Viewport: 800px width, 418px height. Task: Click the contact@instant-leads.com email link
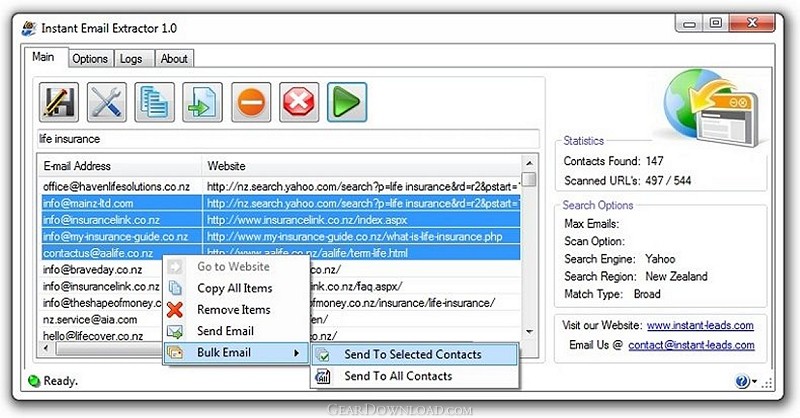point(691,345)
